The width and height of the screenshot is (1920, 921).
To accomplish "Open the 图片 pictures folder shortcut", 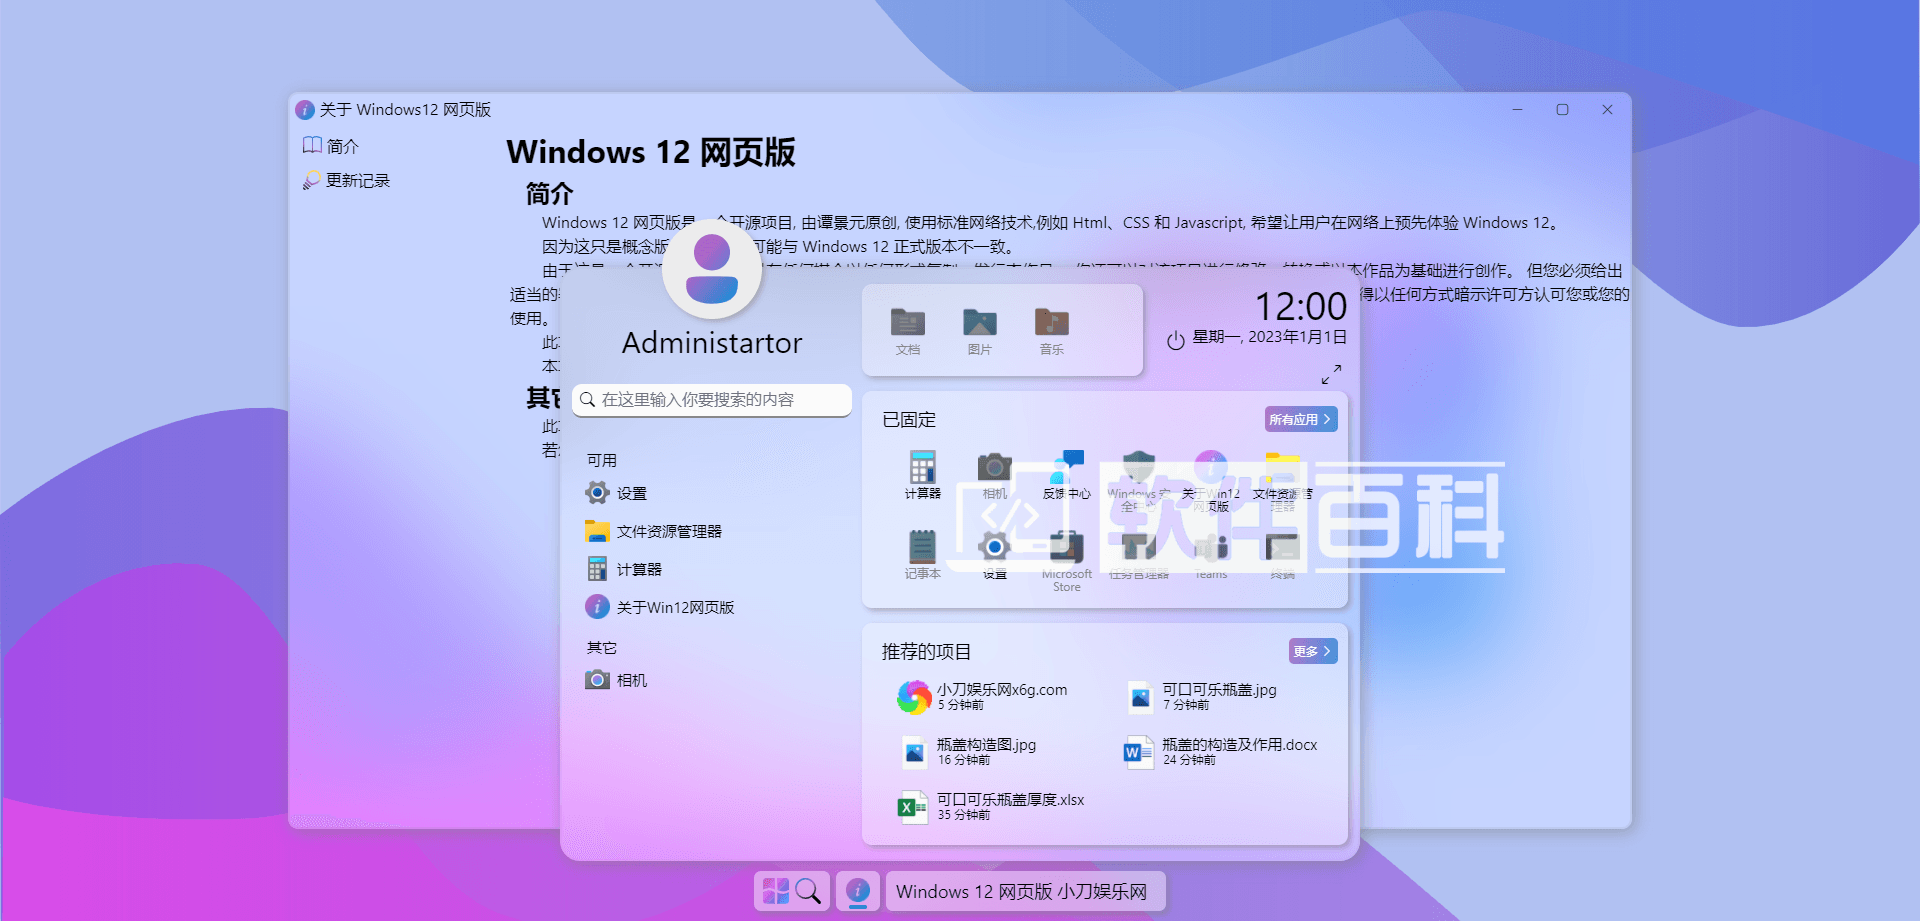I will 980,331.
